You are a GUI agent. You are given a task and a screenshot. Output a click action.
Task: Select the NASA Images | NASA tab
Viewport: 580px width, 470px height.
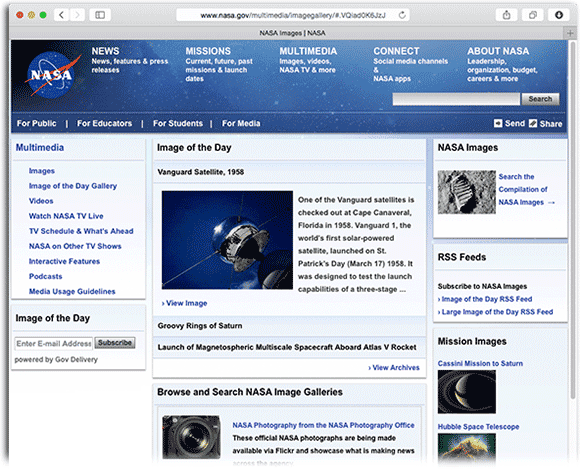(292, 33)
